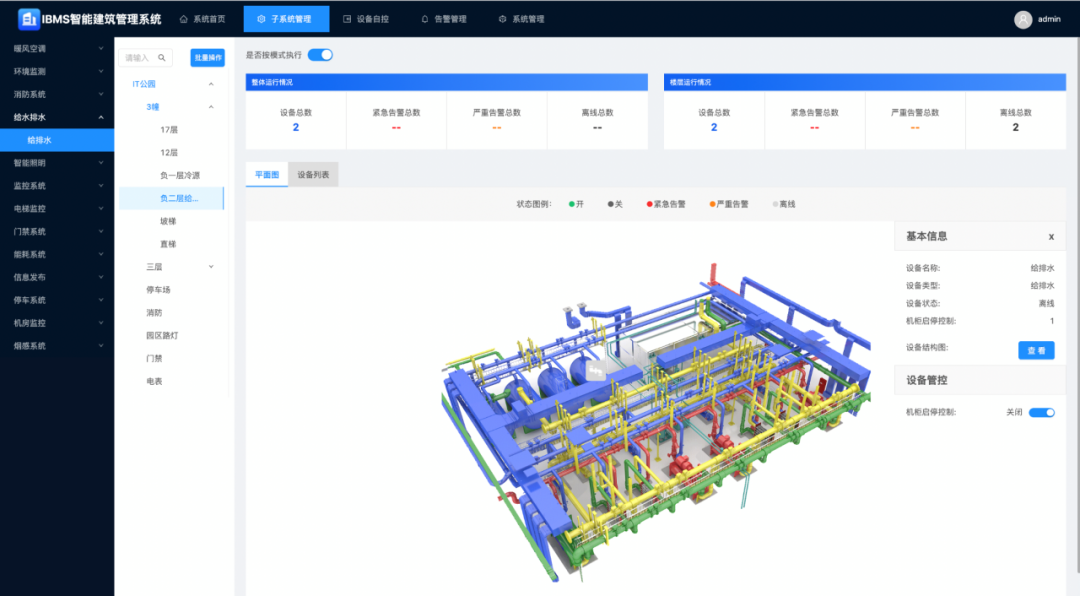Click the gear icon beside 子系统管理
This screenshot has height=596, width=1080.
coord(261,19)
